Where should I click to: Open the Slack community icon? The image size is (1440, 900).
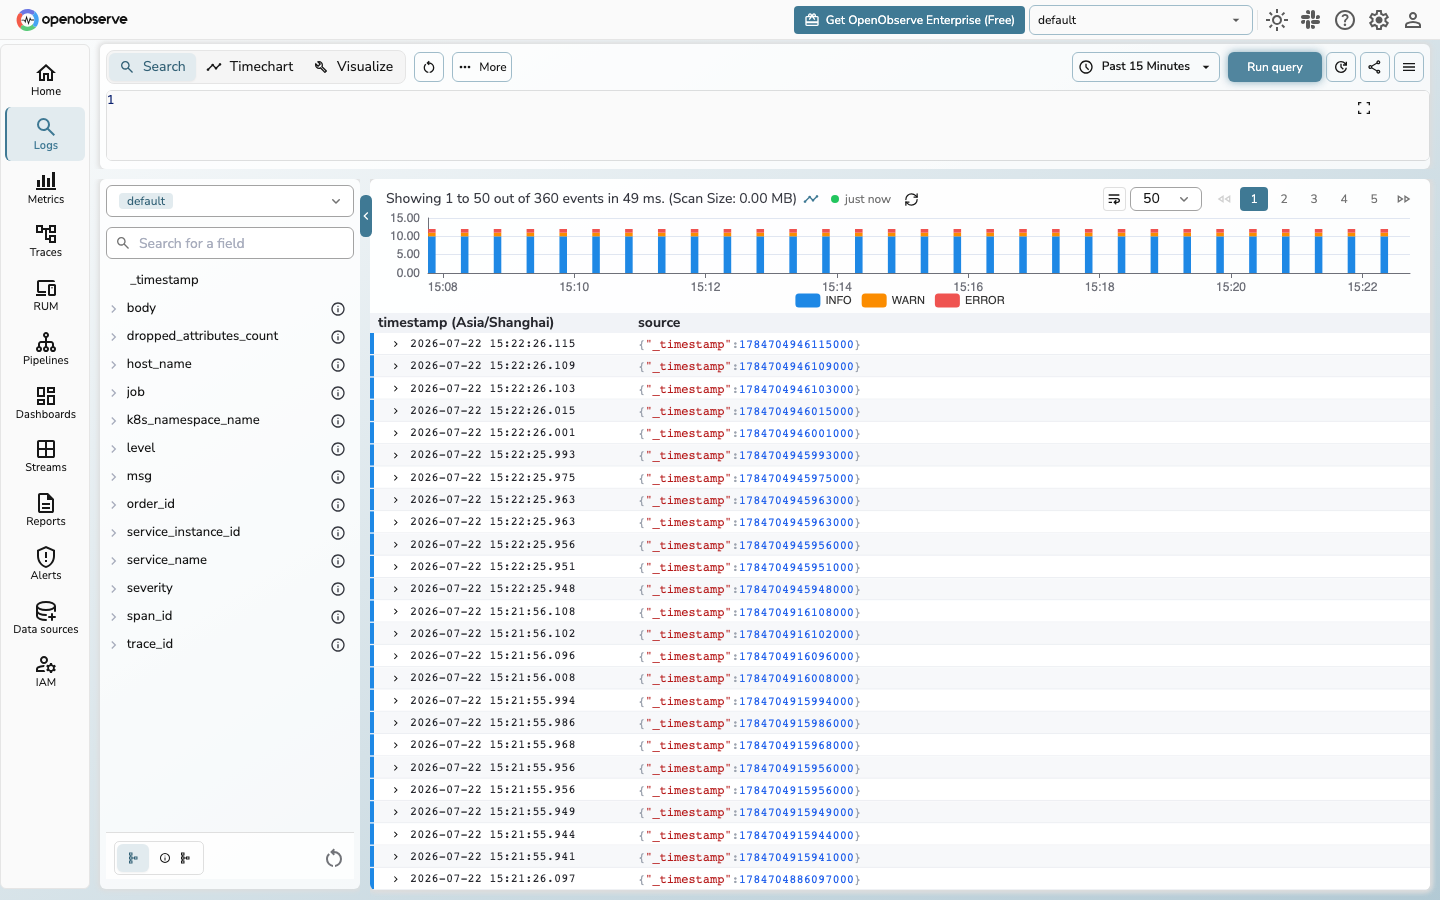click(1311, 20)
